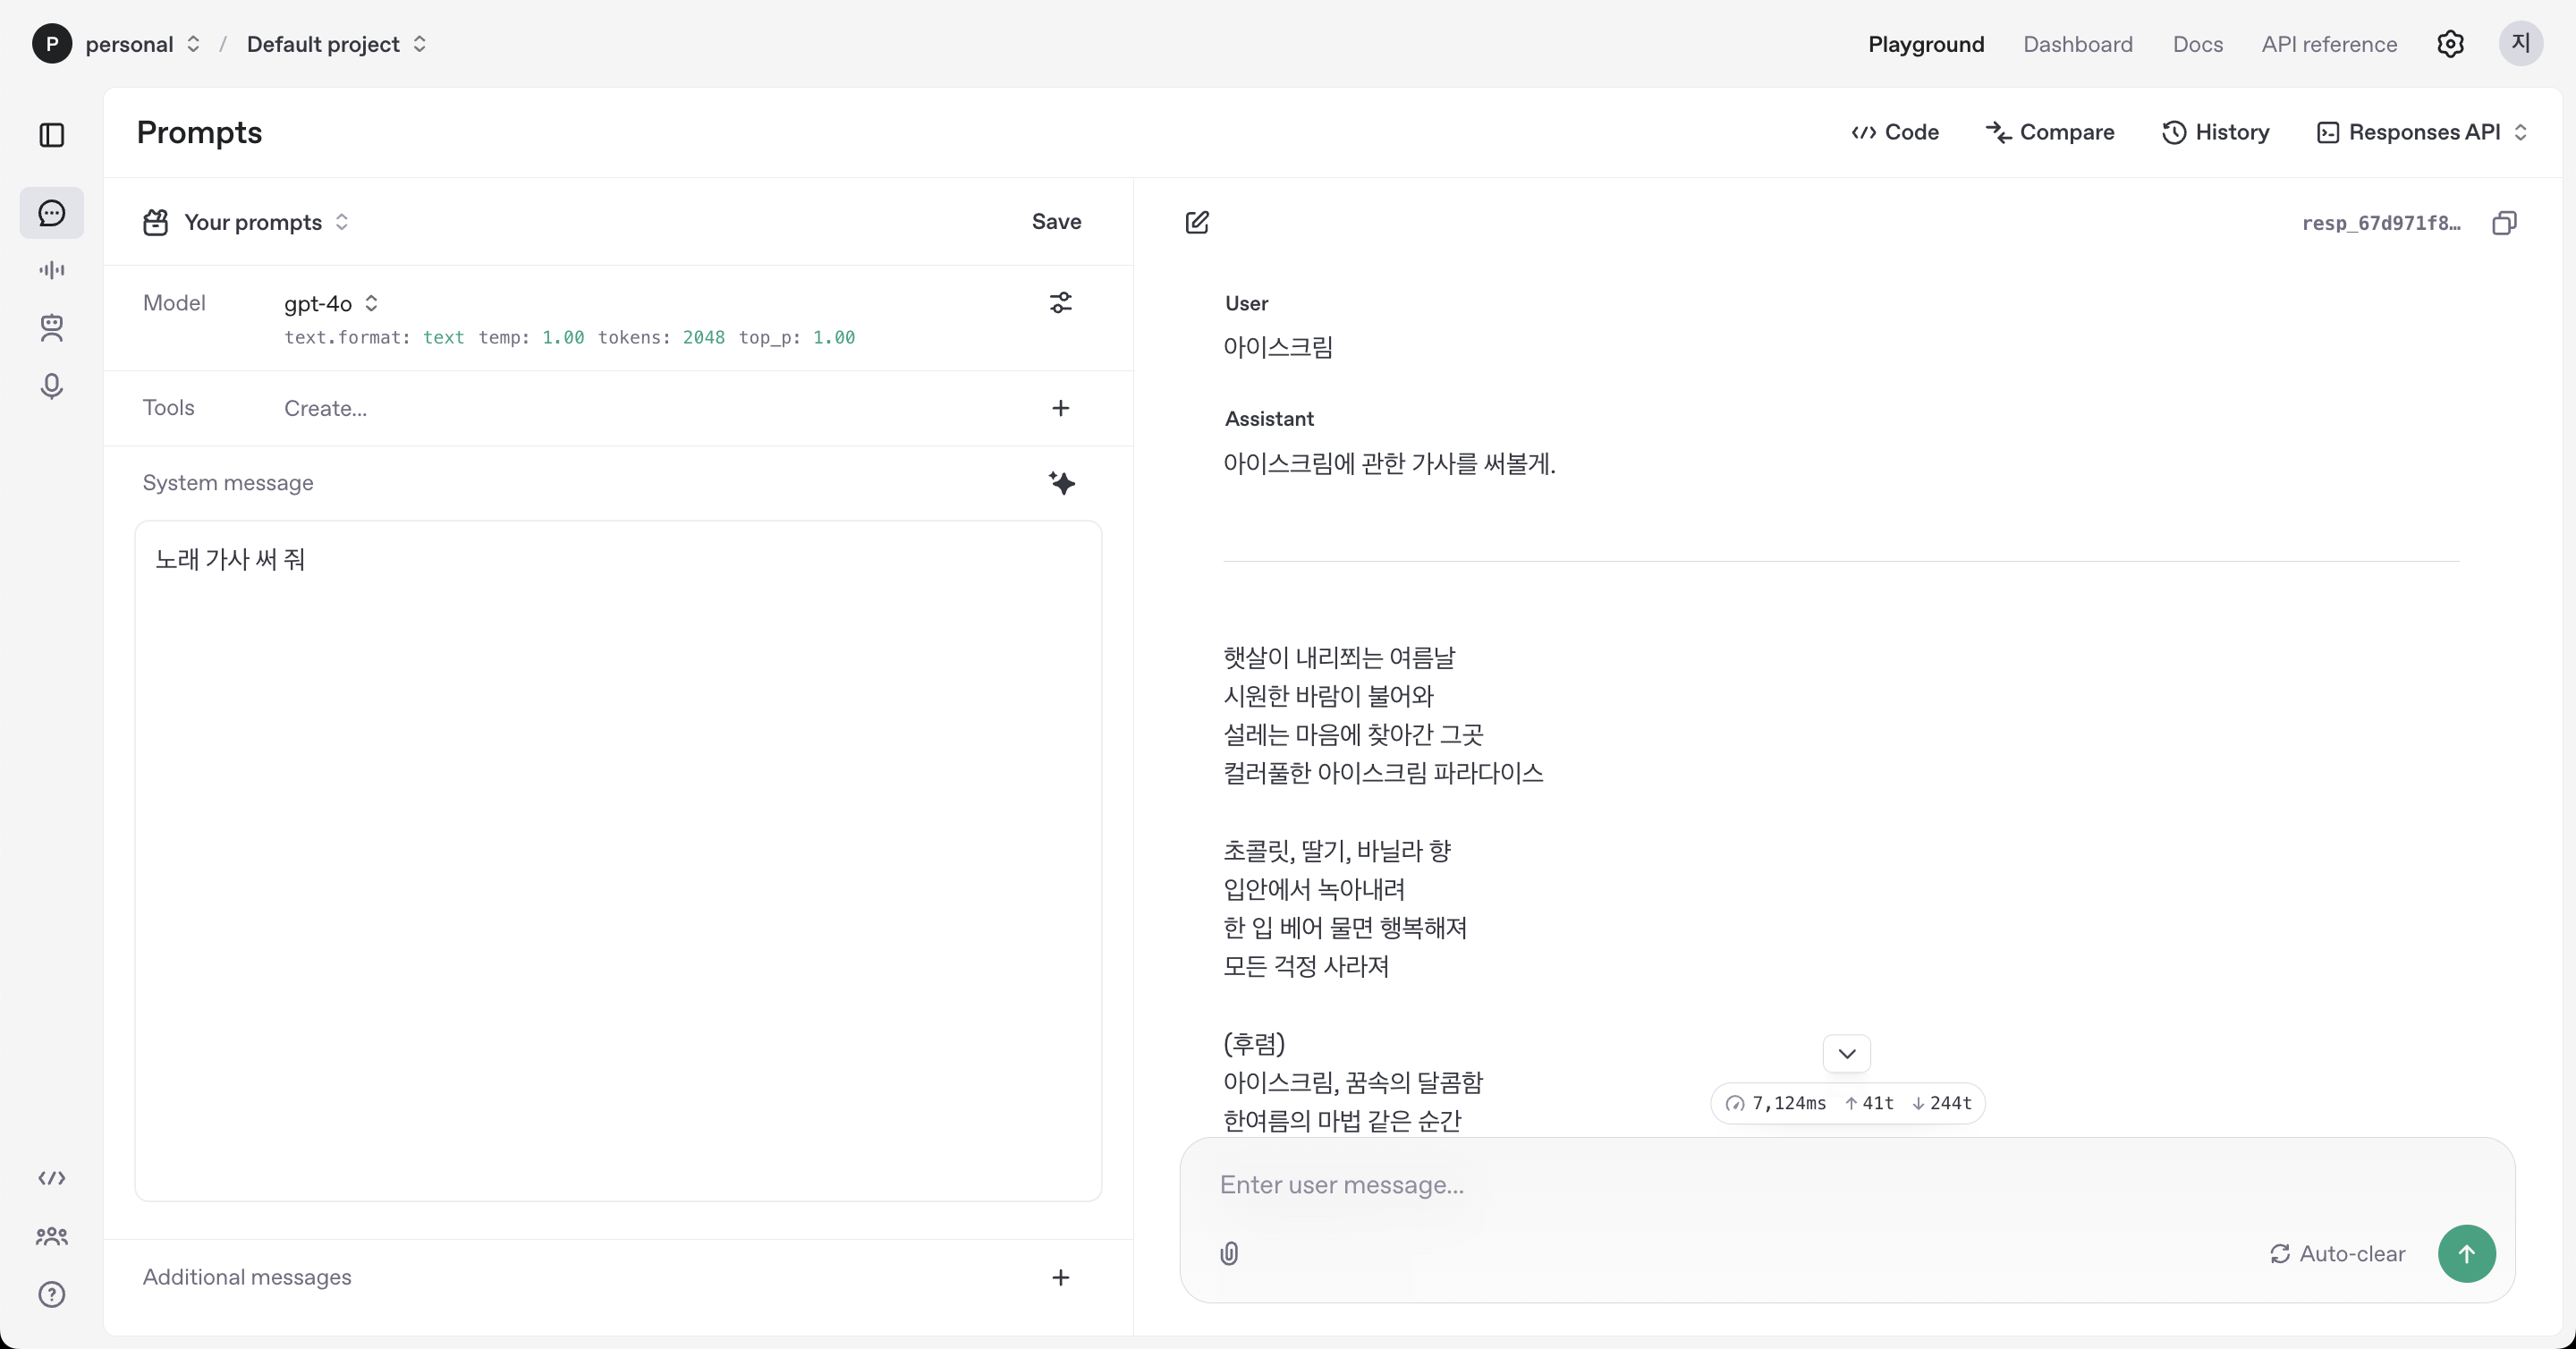The image size is (2576, 1349).
Task: Click the Save button
Action: [1056, 222]
